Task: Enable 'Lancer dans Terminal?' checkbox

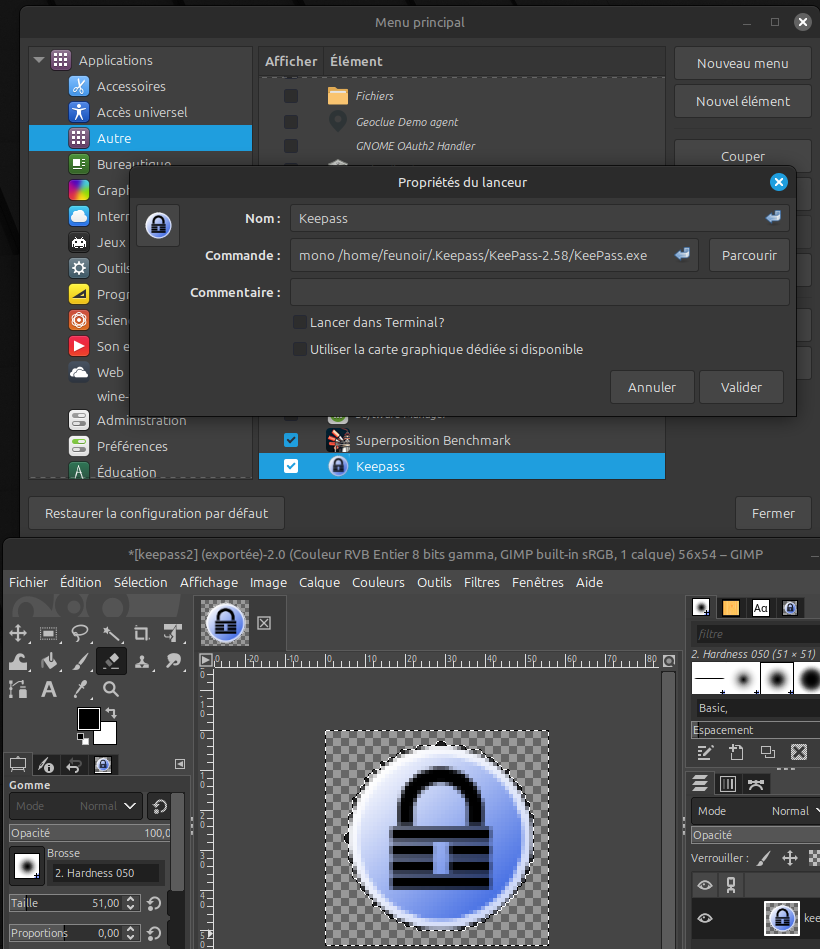Action: click(299, 322)
